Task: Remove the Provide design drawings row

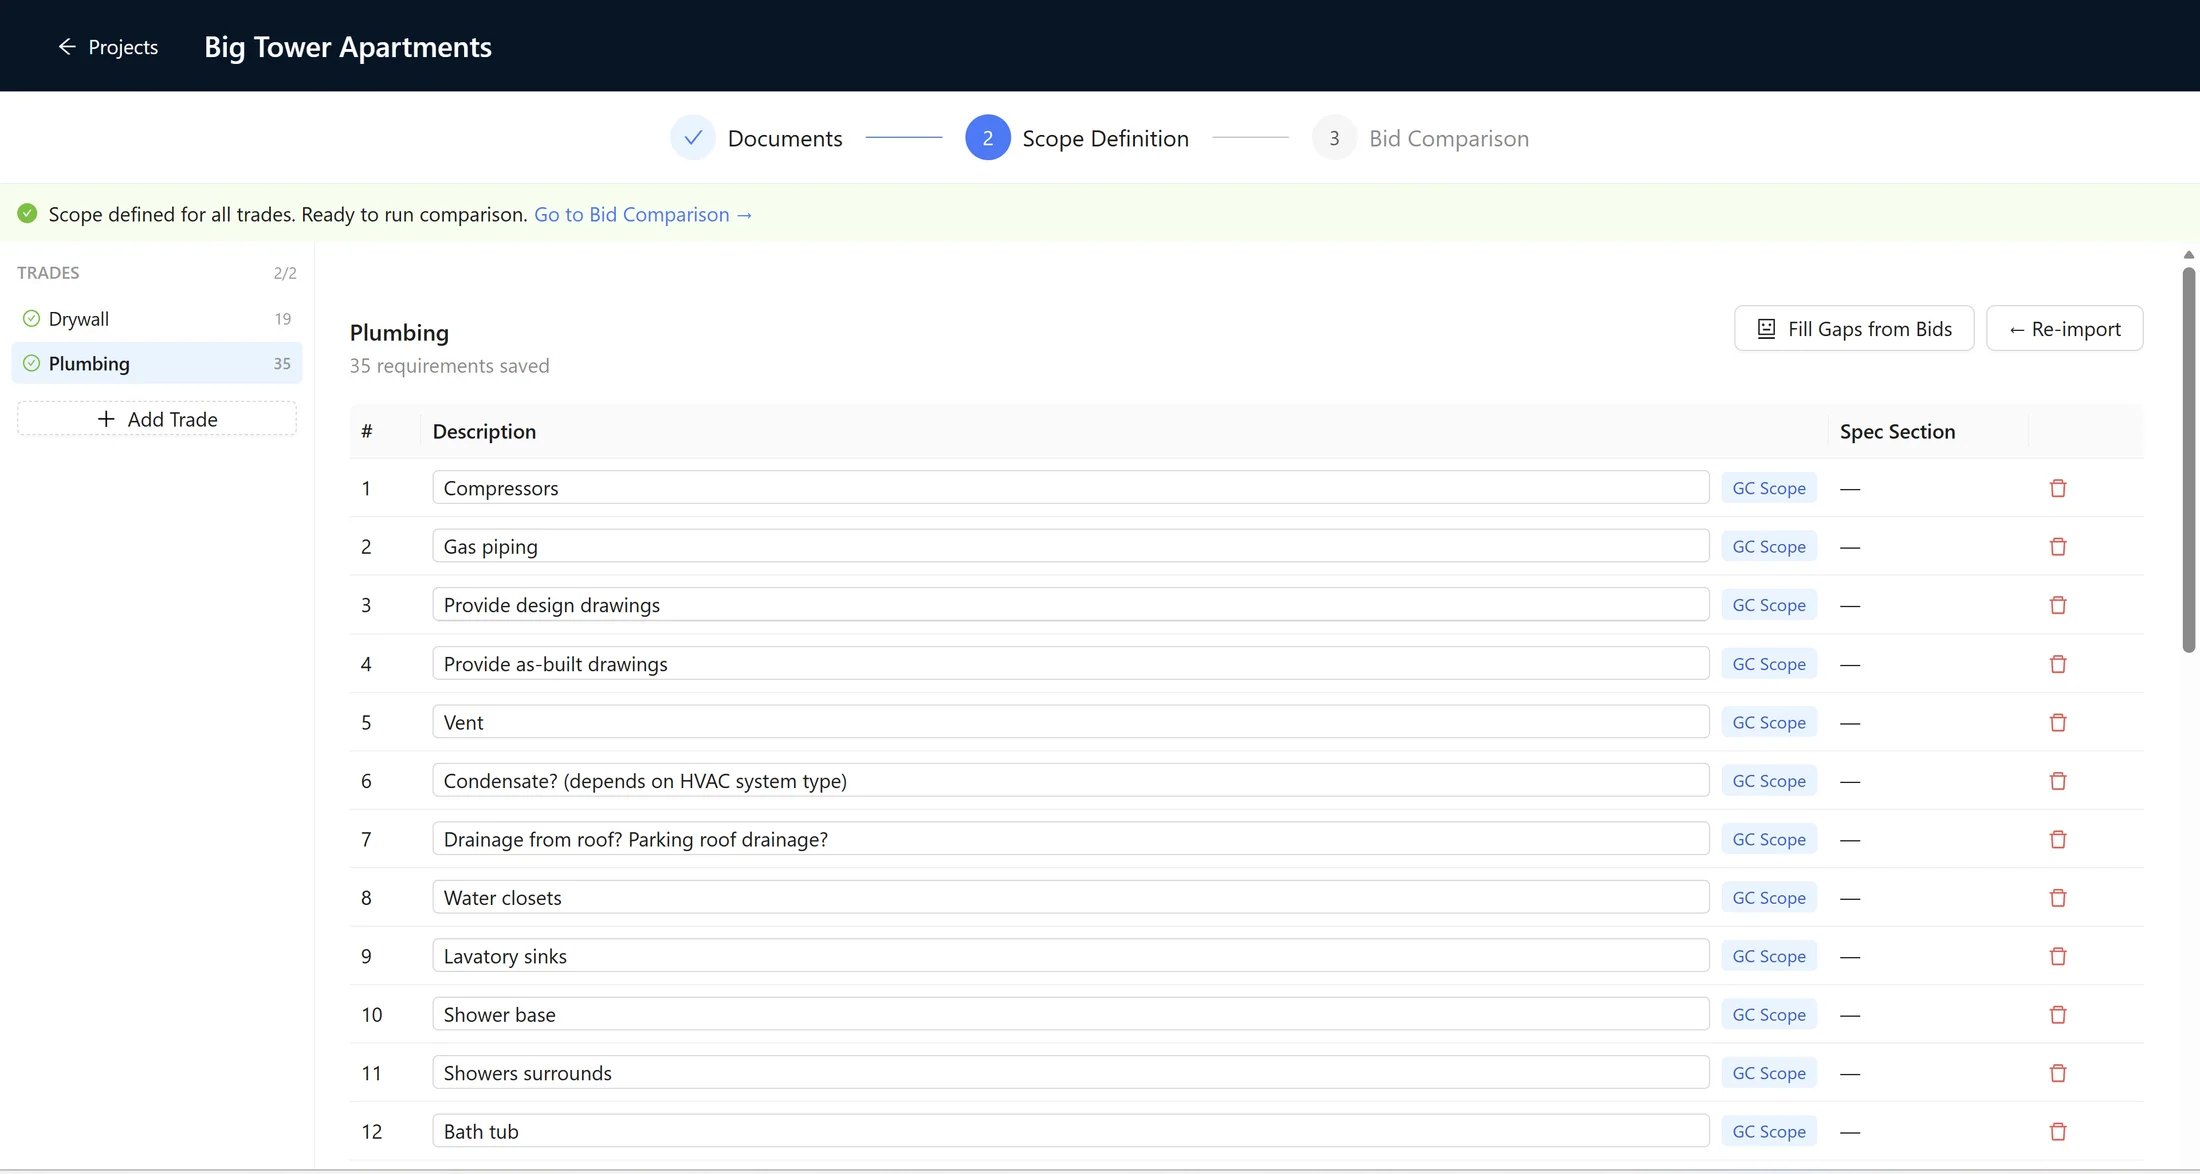Action: [2058, 605]
